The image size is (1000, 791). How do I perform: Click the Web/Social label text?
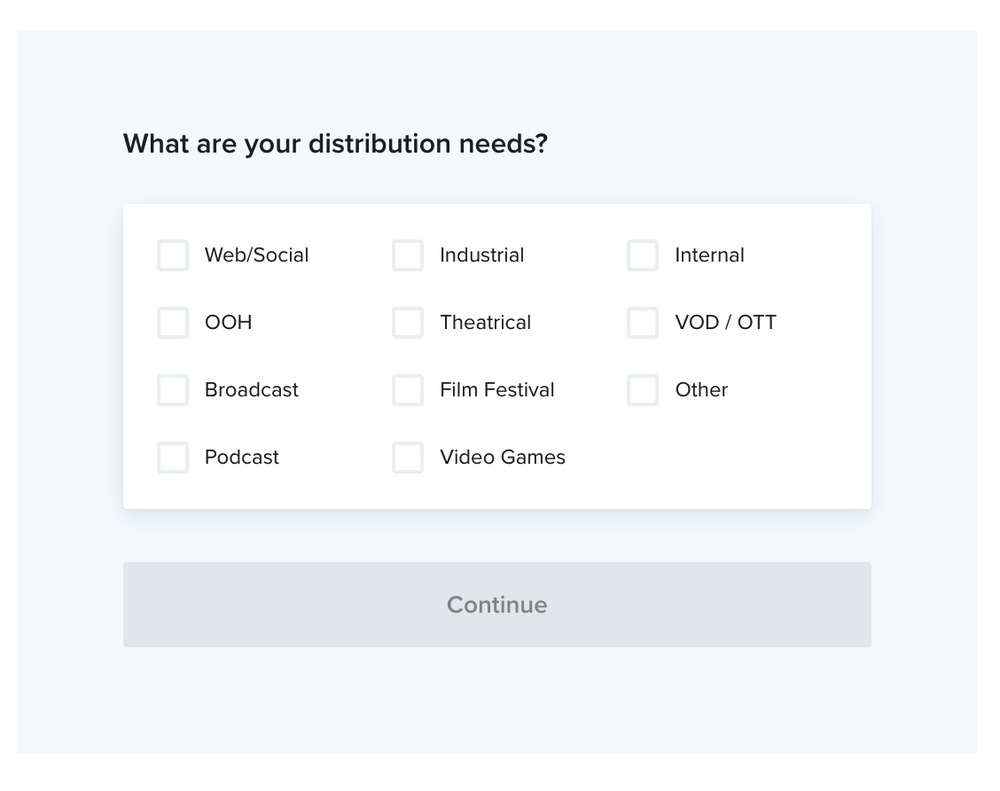[256, 255]
